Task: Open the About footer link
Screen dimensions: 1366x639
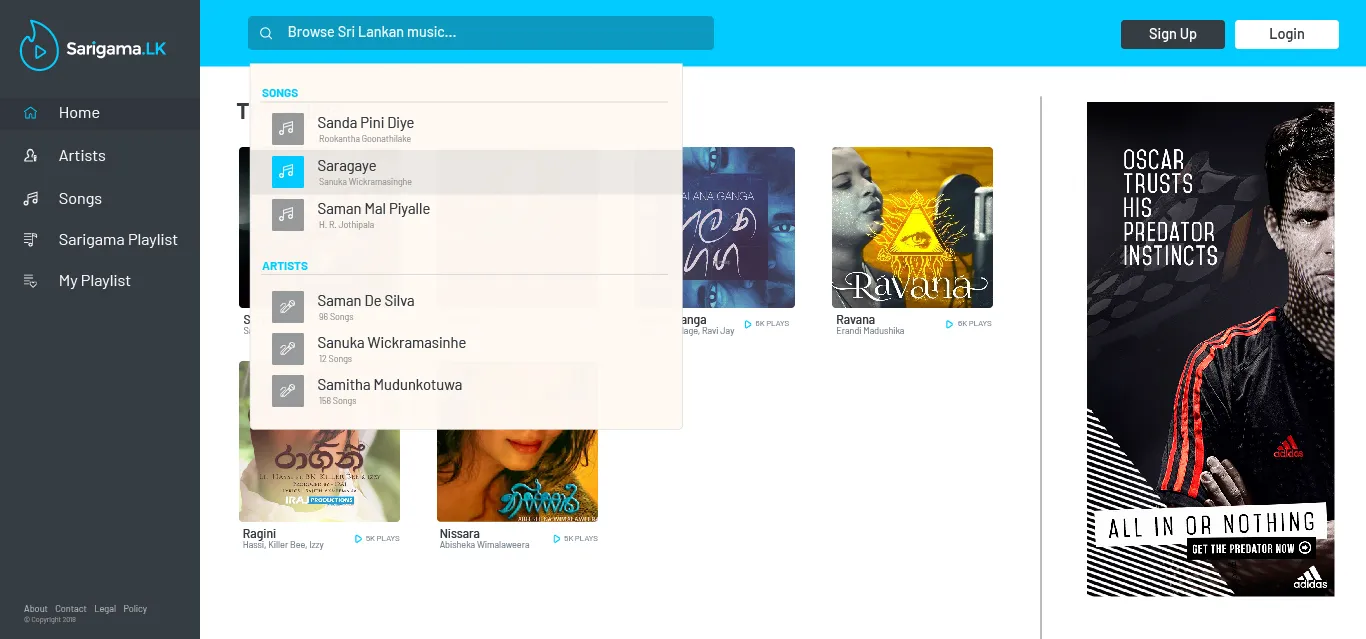Action: 36,609
